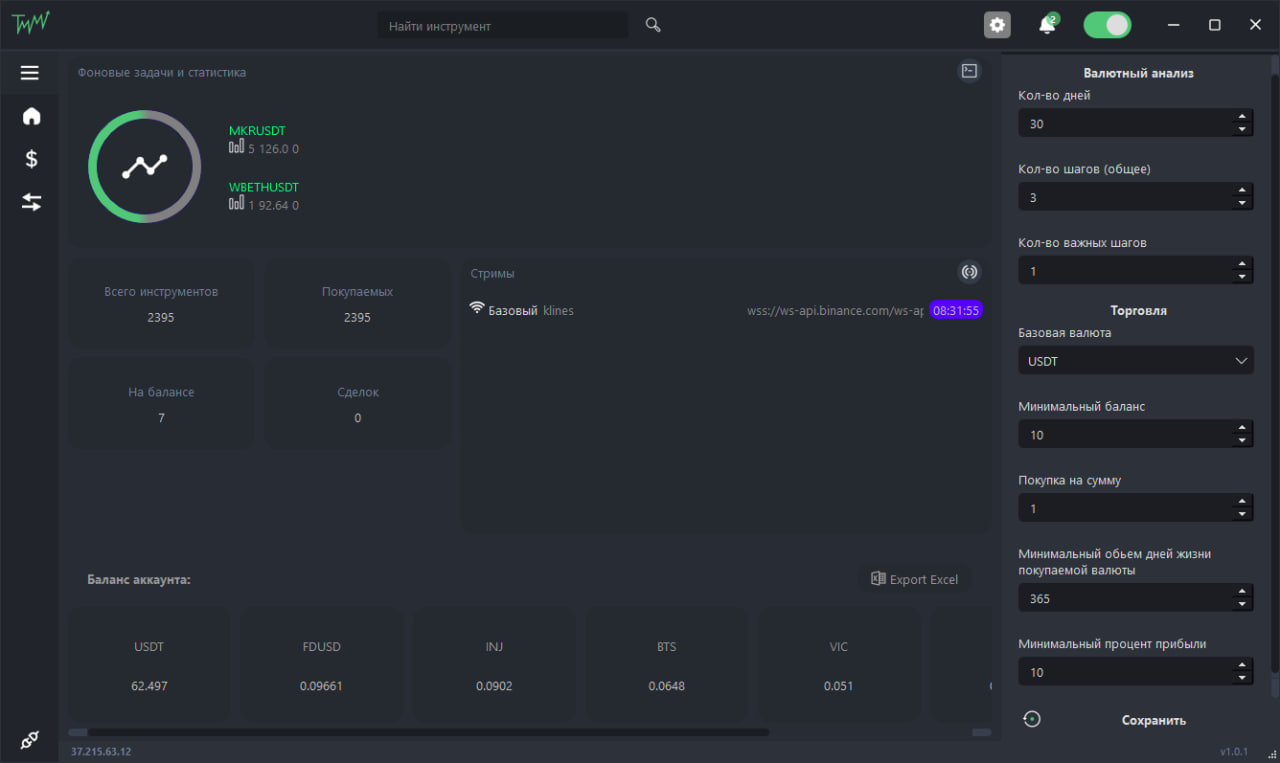This screenshot has height=763, width=1280.
Task: Decrease Покупка на сумму value
Action: tap(1242, 515)
